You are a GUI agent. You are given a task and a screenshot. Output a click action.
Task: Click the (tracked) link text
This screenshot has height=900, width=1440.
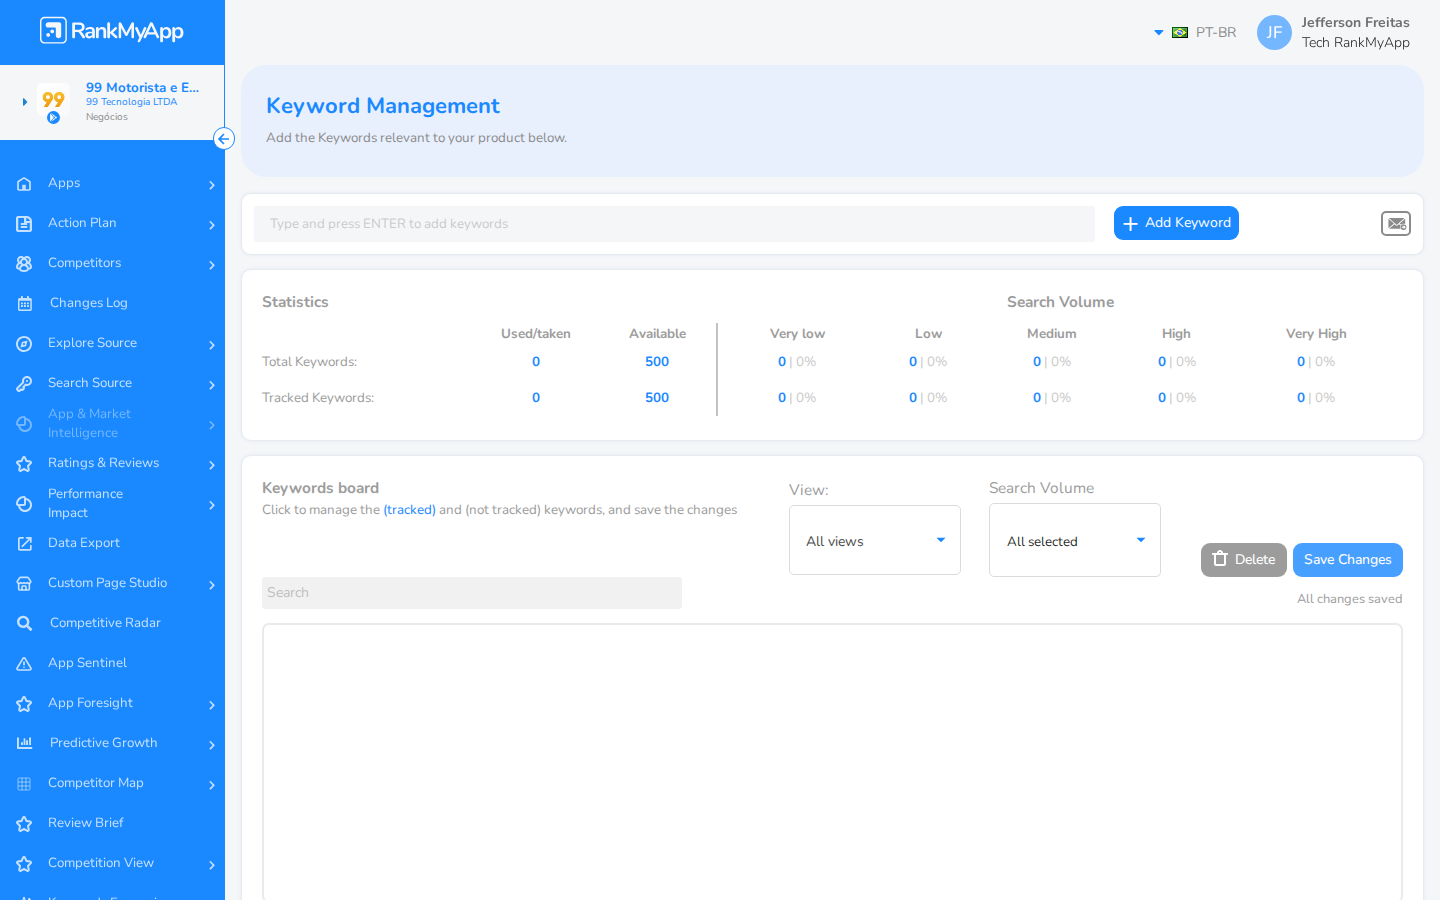pyautogui.click(x=410, y=510)
